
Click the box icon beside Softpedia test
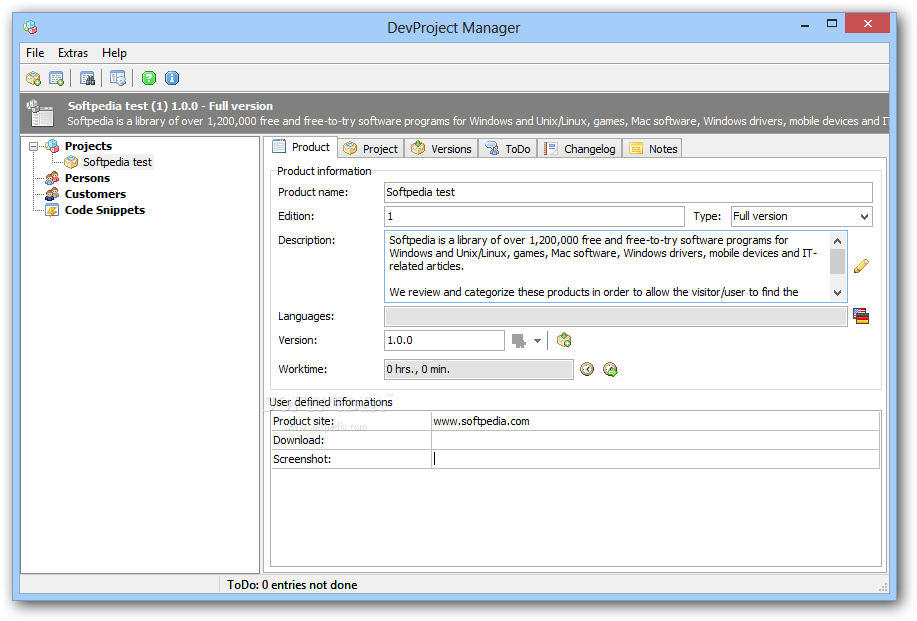click(x=71, y=162)
